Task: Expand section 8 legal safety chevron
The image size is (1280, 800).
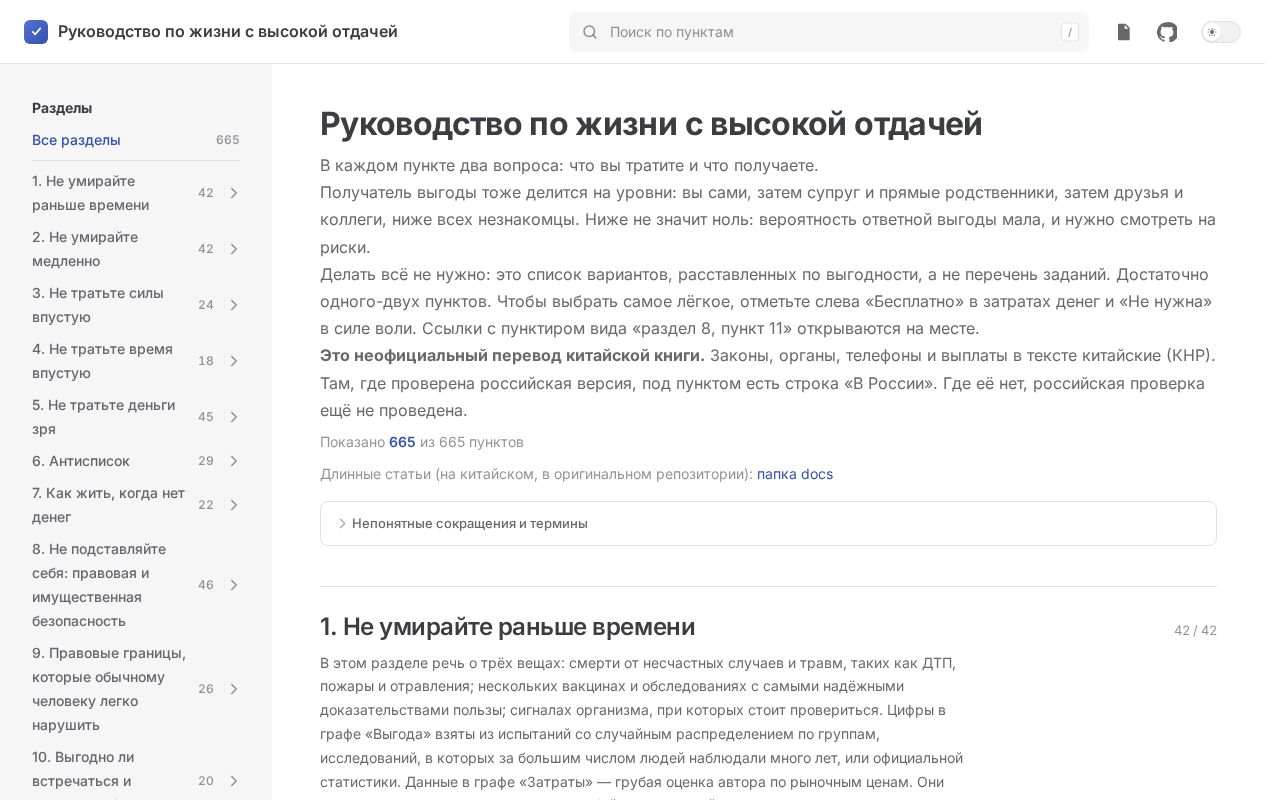Action: pyautogui.click(x=234, y=585)
